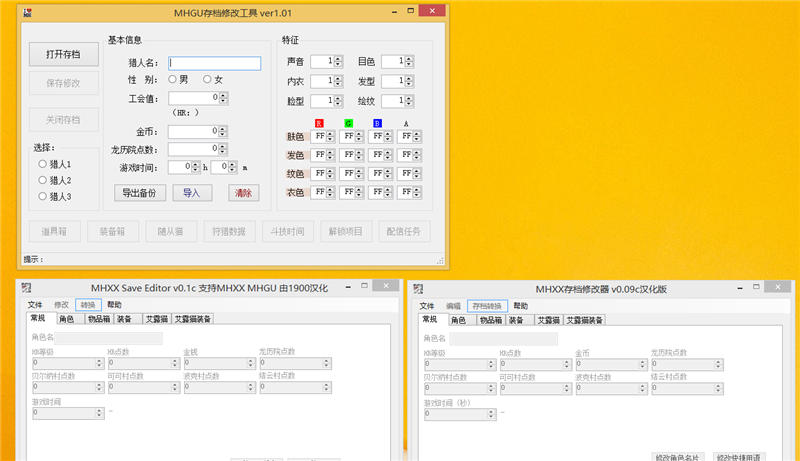This screenshot has height=461, width=800.
Task: Click the MHXX Save Editor v0.1c window icon
Action: coord(27,288)
